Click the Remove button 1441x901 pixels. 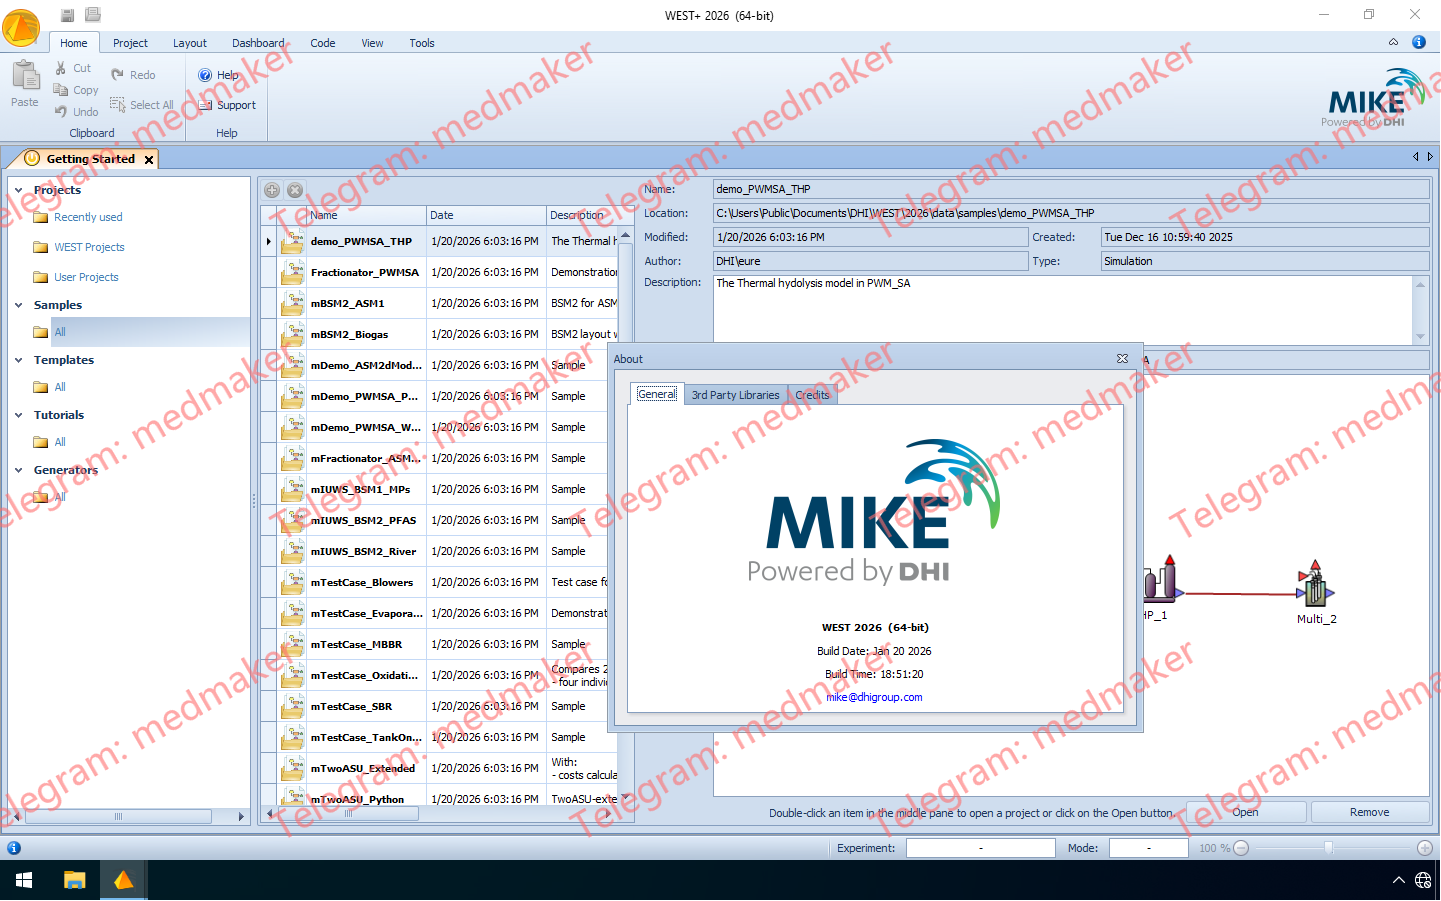[1369, 812]
